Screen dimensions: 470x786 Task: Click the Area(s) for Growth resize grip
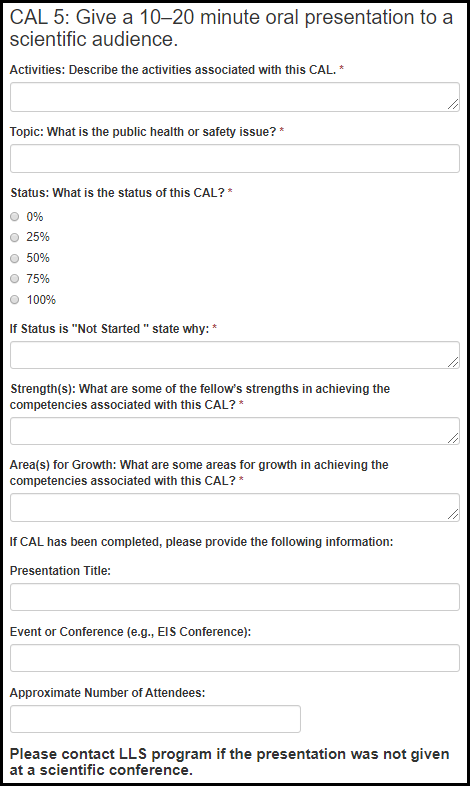coord(453,514)
